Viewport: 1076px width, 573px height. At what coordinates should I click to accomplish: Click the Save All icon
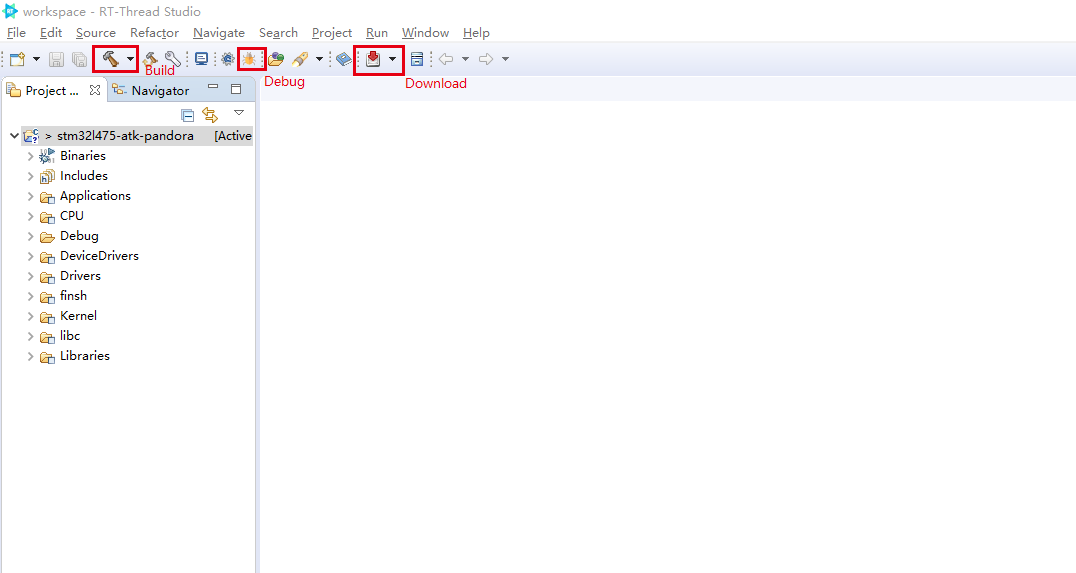(x=79, y=60)
